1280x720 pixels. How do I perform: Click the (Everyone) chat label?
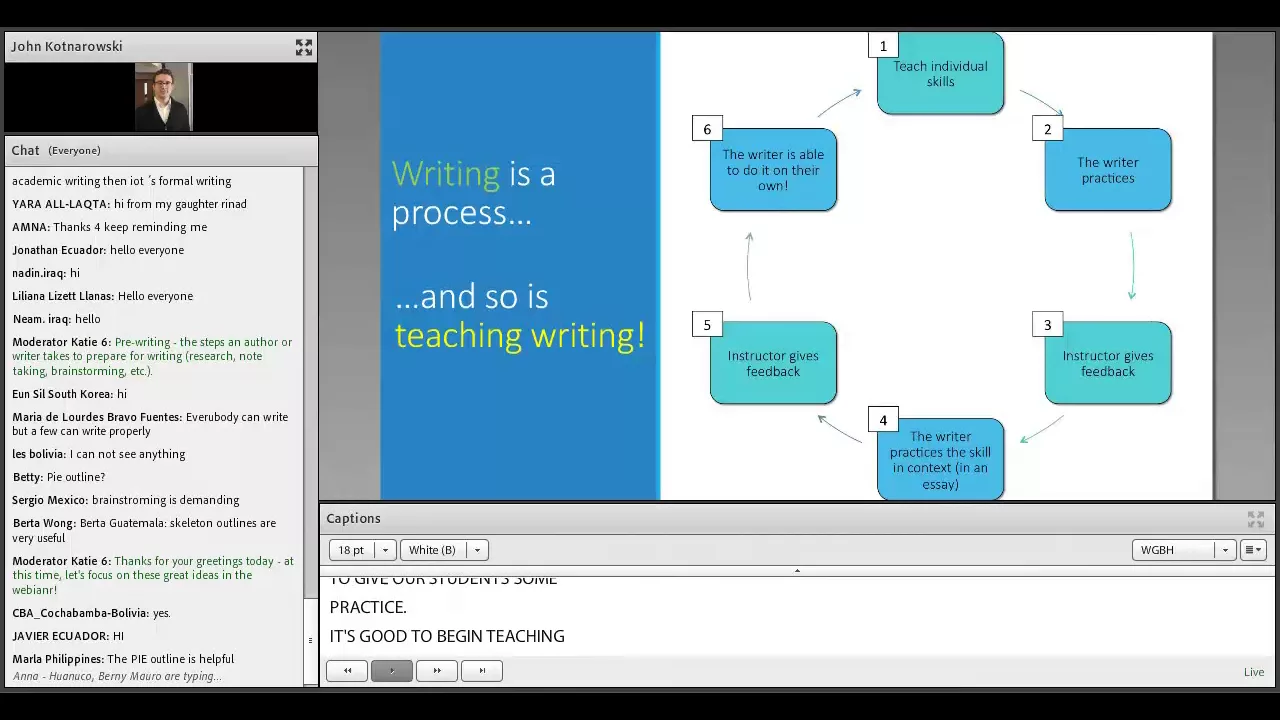tap(75, 150)
